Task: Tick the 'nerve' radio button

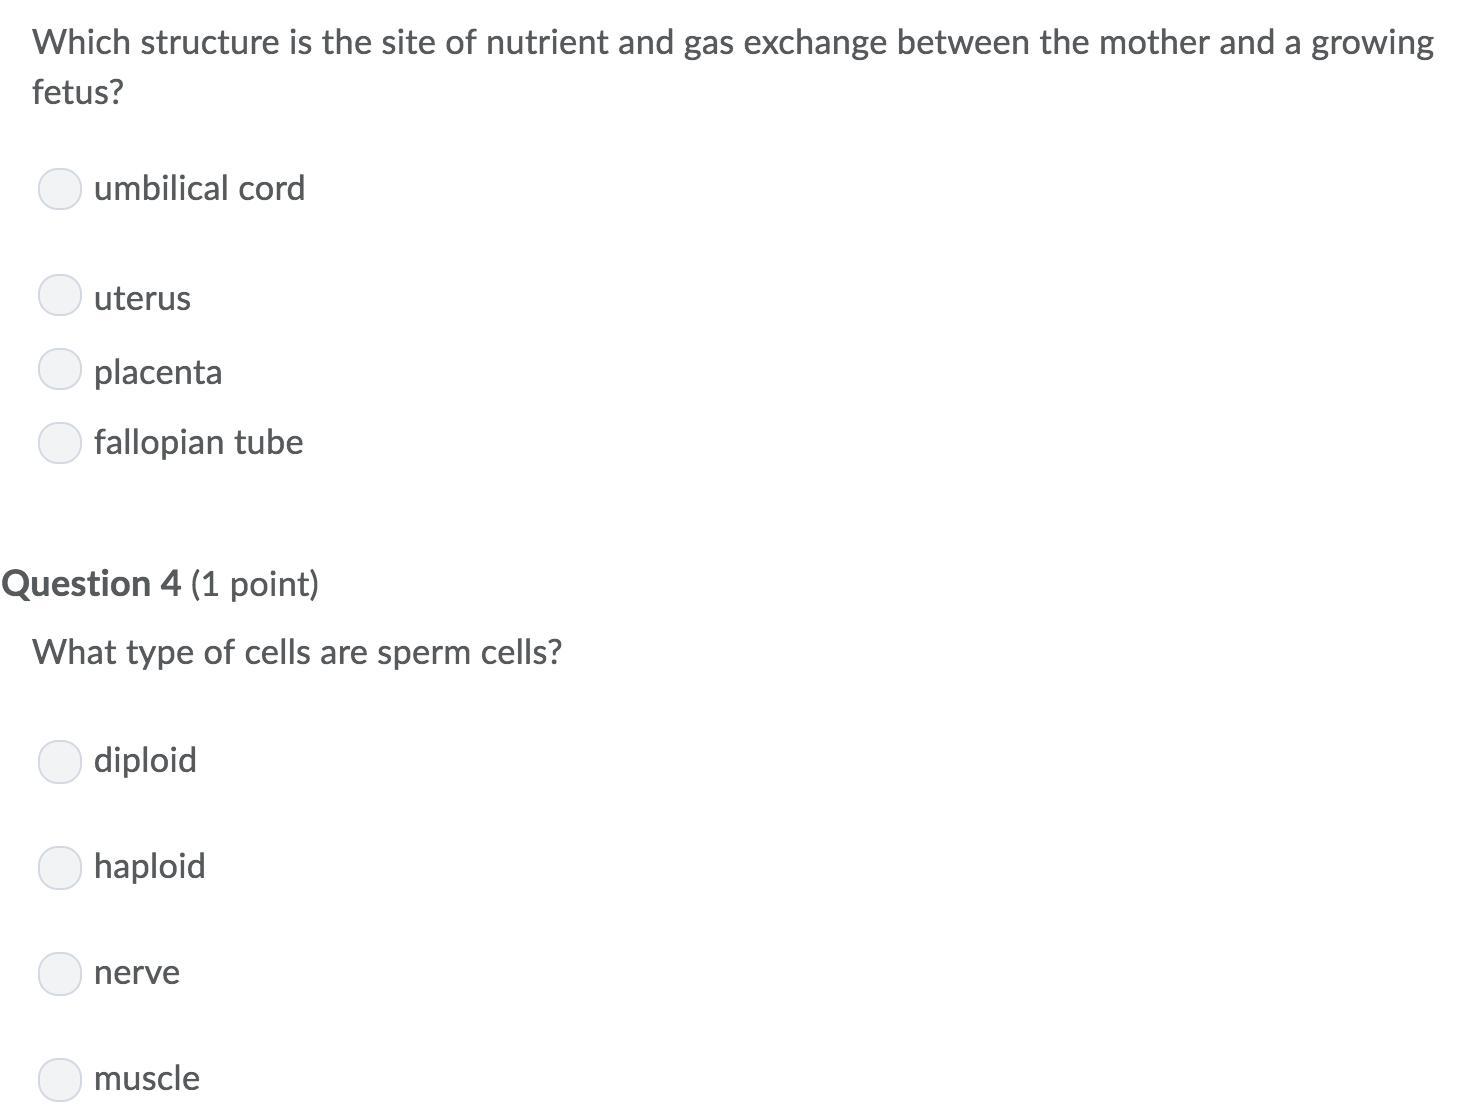Action: click(x=60, y=974)
